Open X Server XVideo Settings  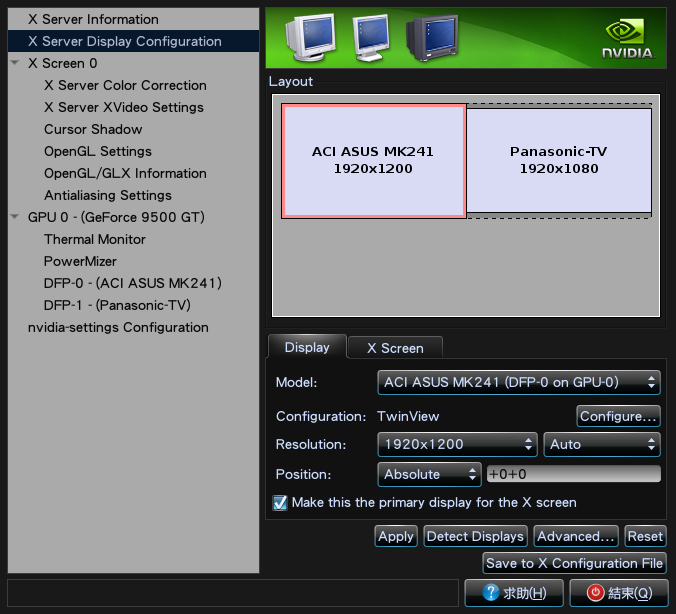pyautogui.click(x=133, y=107)
